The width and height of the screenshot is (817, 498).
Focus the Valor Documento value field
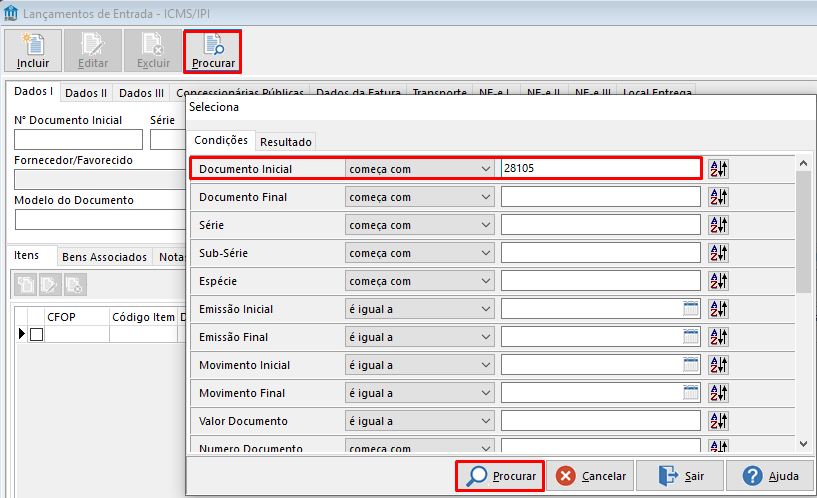point(601,421)
